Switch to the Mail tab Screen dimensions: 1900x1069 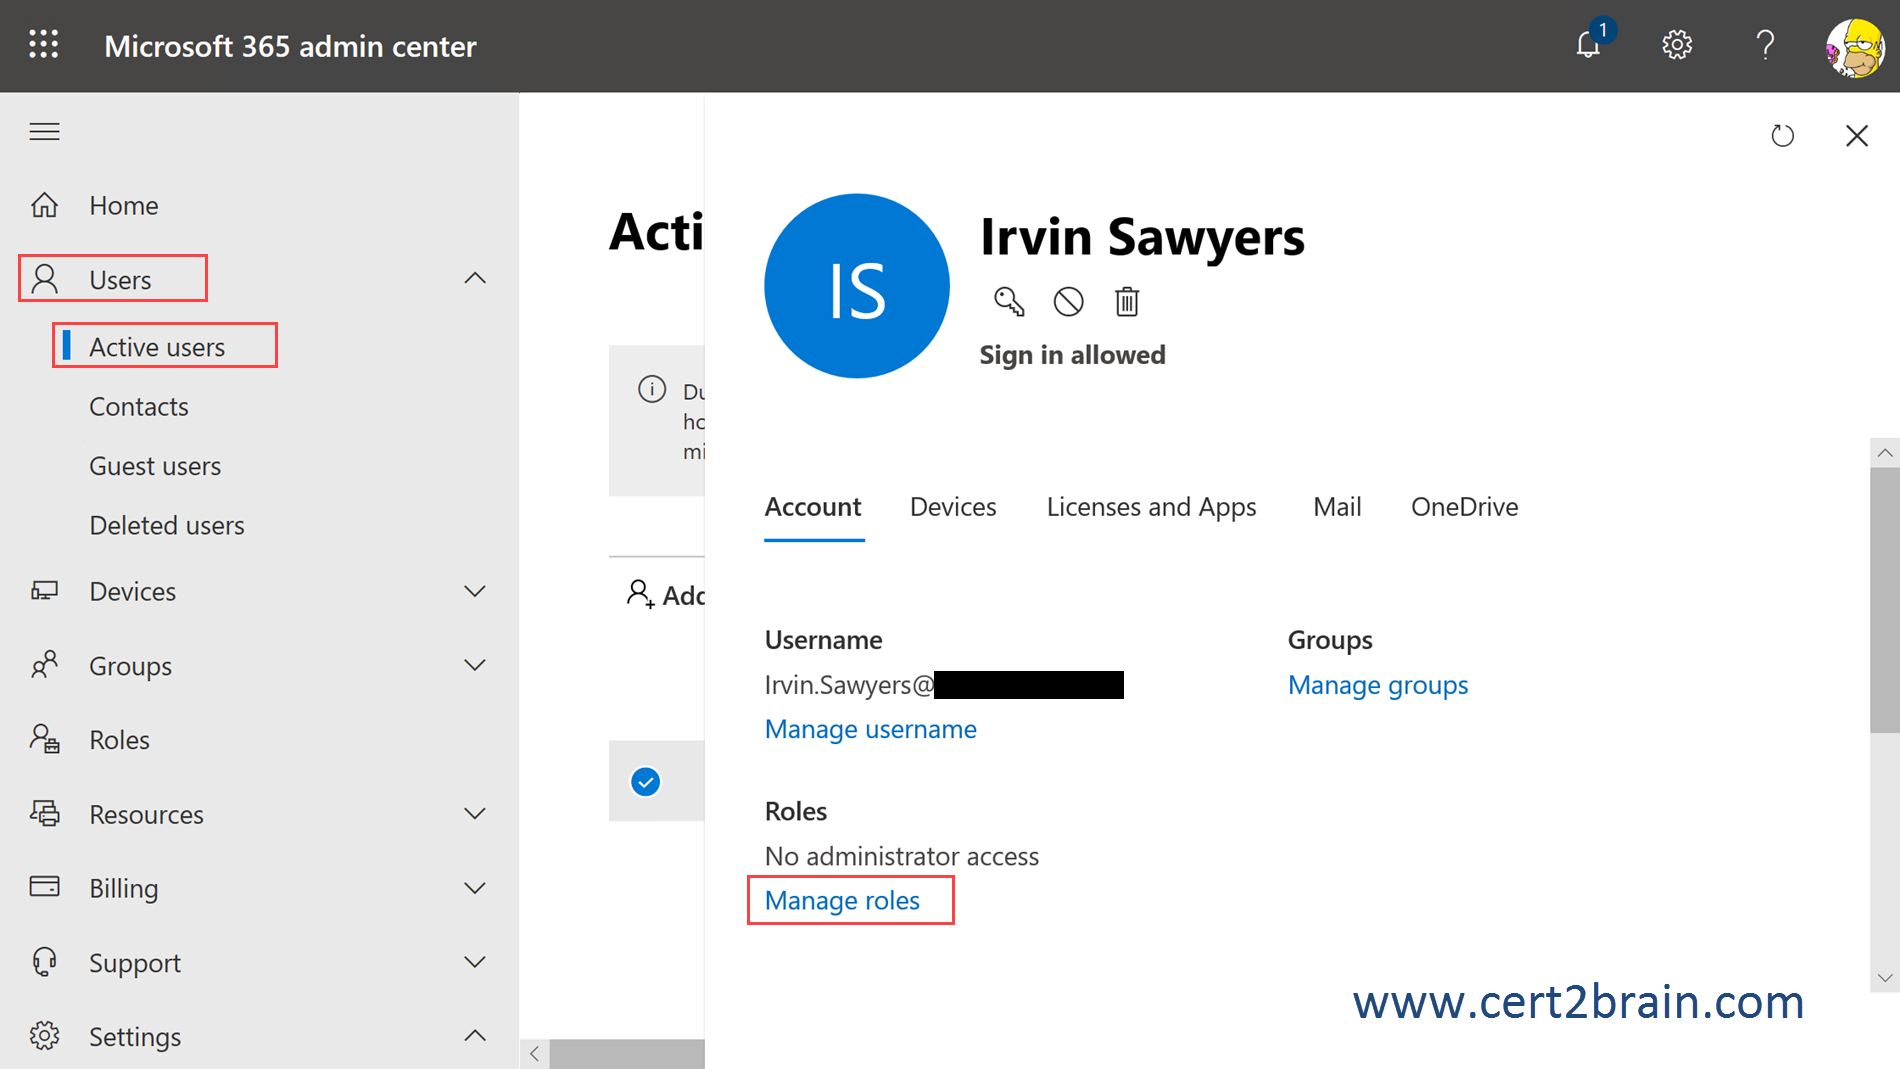tap(1337, 506)
